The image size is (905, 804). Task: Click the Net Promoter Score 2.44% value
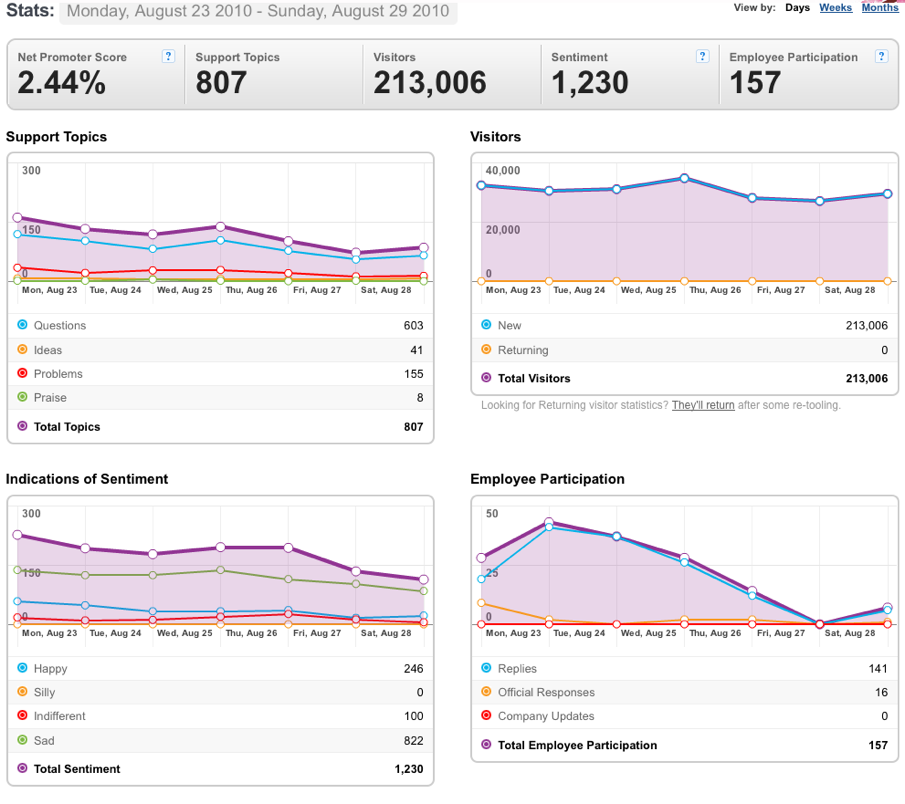pyautogui.click(x=62, y=83)
